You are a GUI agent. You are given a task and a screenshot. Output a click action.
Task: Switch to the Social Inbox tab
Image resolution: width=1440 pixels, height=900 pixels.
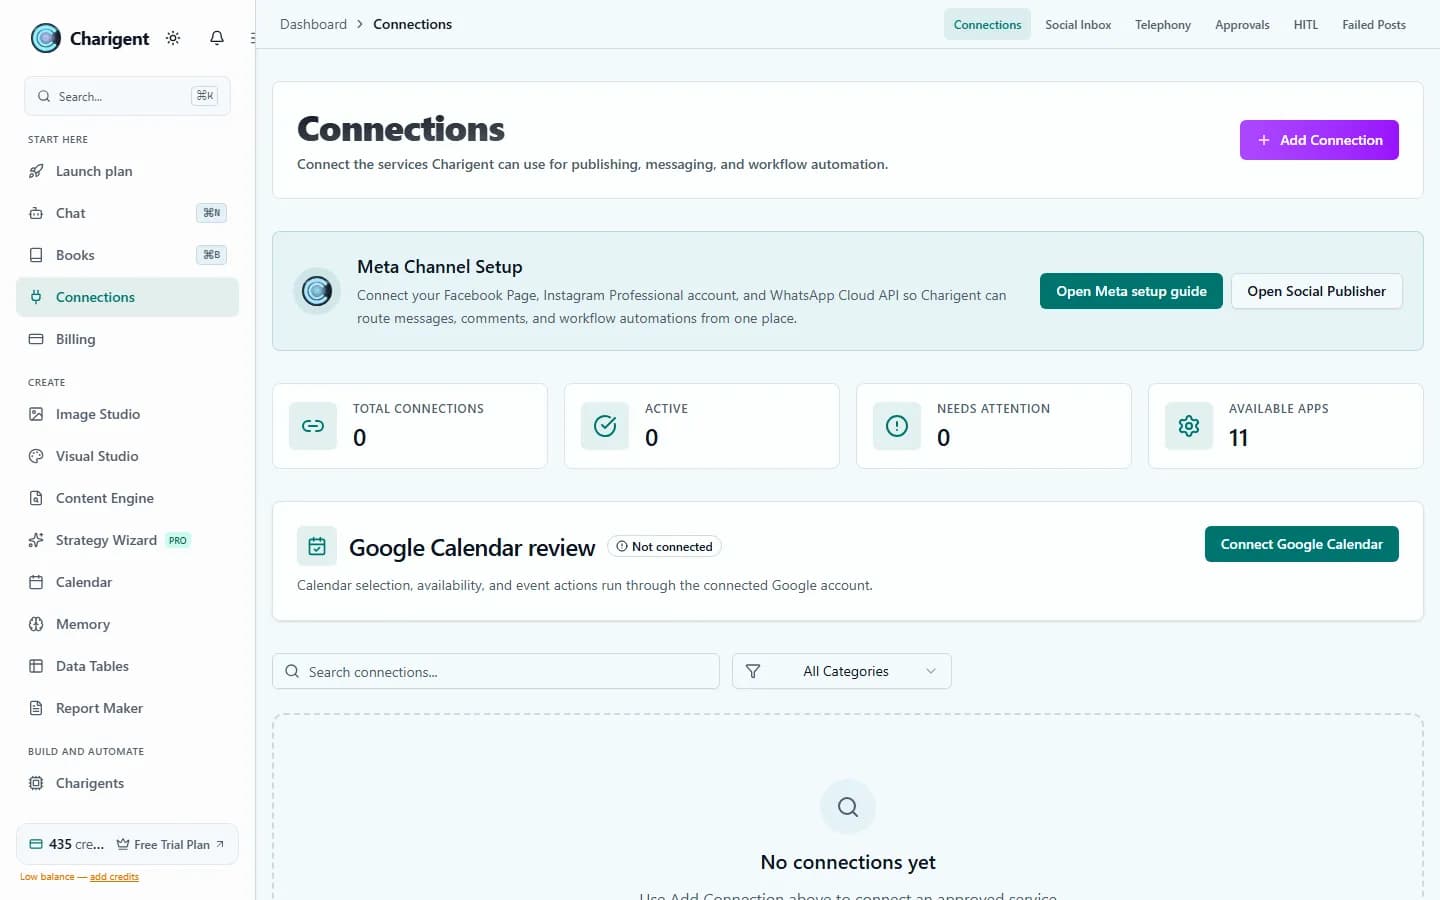(x=1078, y=24)
